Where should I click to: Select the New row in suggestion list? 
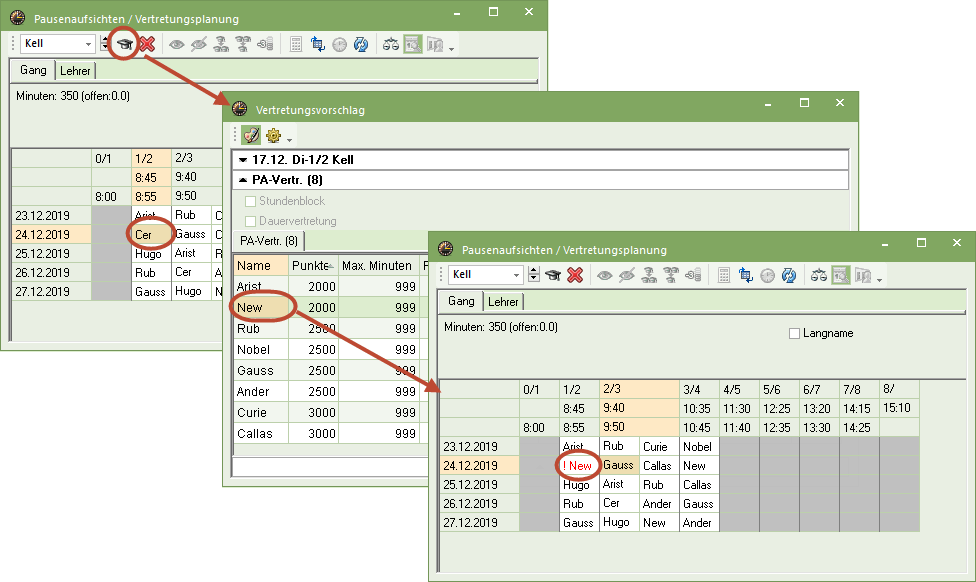(x=331, y=307)
